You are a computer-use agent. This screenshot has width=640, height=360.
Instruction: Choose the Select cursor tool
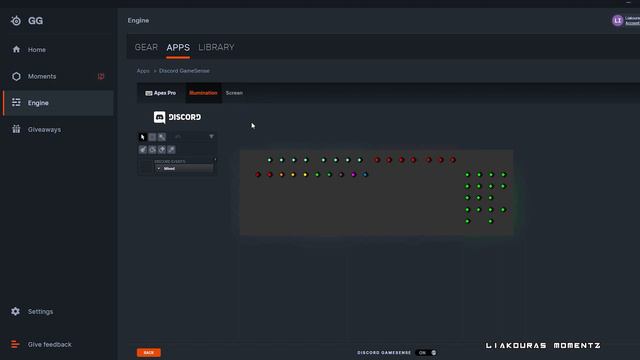(x=142, y=137)
